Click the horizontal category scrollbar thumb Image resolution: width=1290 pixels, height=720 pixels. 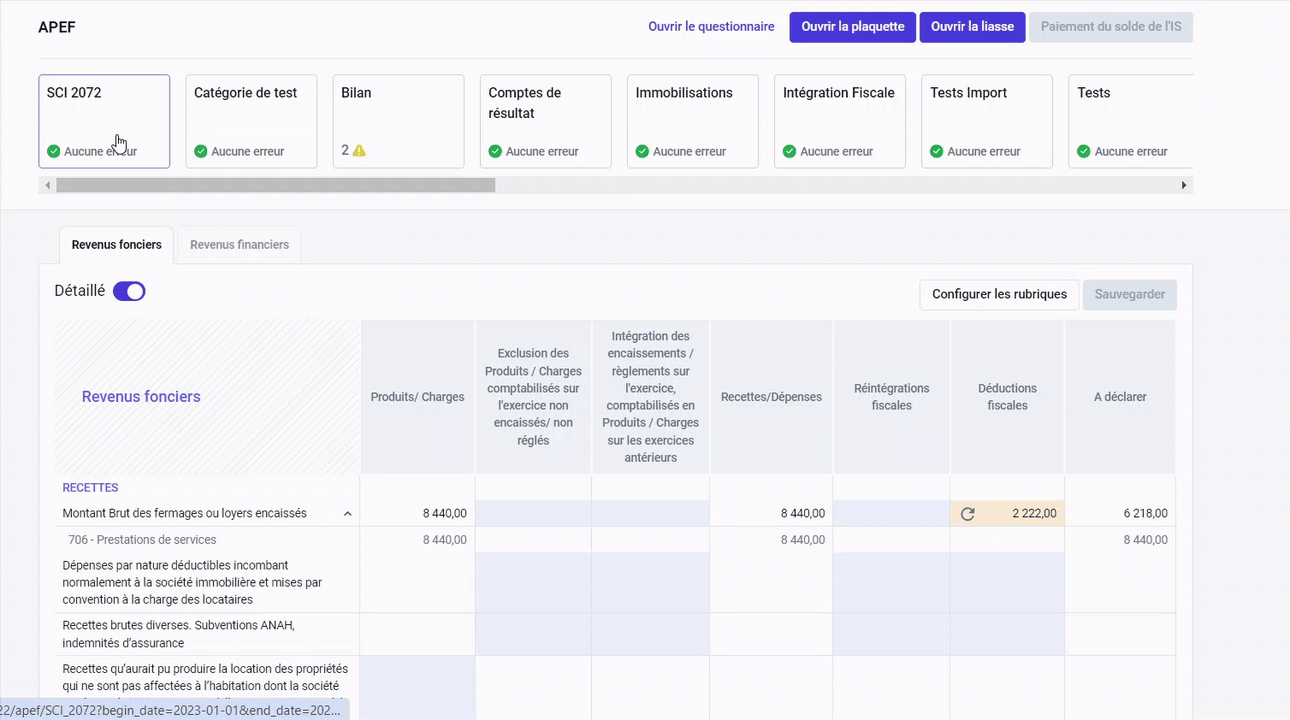click(276, 185)
